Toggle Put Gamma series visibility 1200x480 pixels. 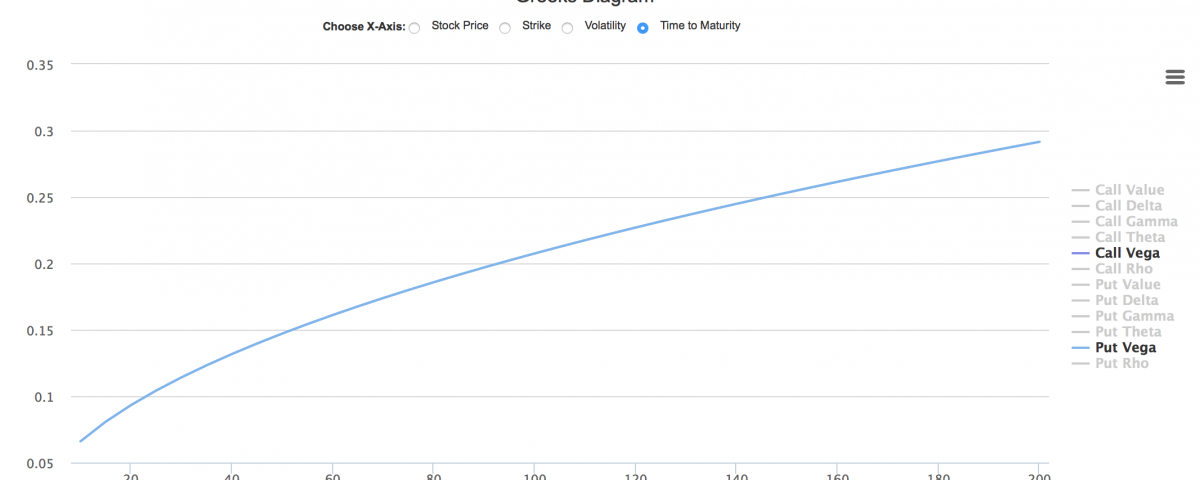1135,316
